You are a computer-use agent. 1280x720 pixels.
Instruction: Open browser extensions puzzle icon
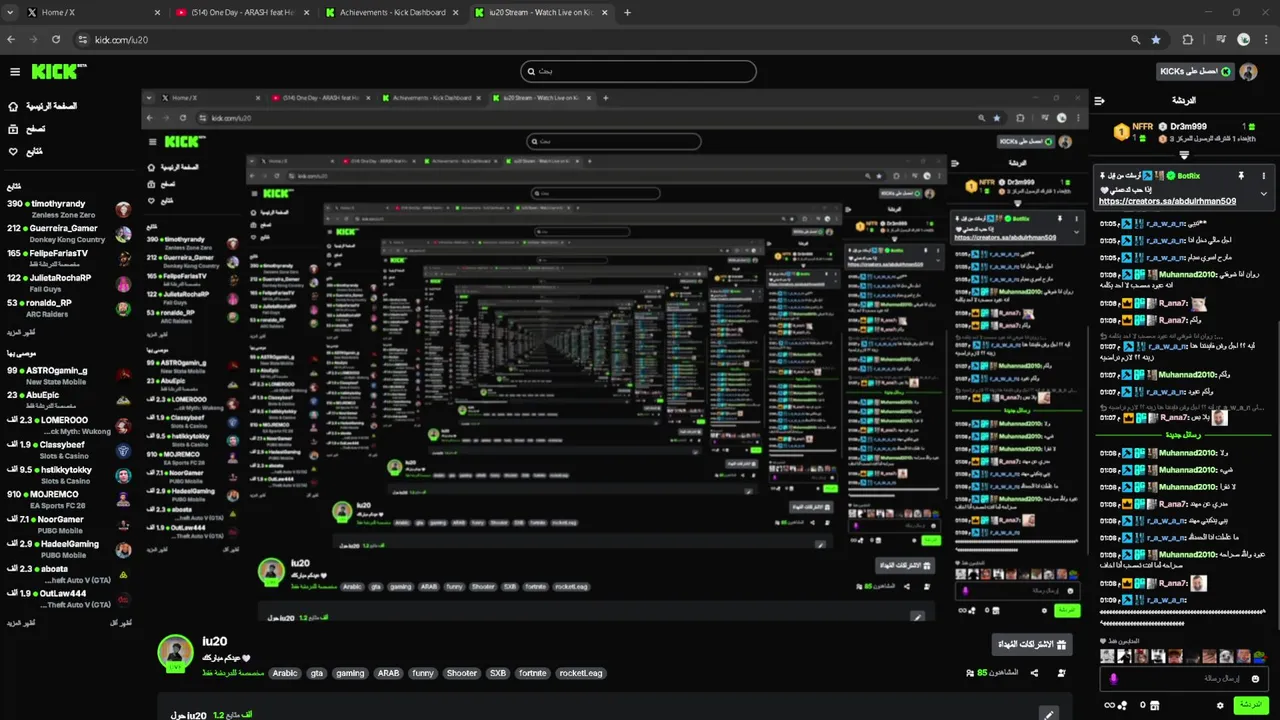[x=1188, y=40]
